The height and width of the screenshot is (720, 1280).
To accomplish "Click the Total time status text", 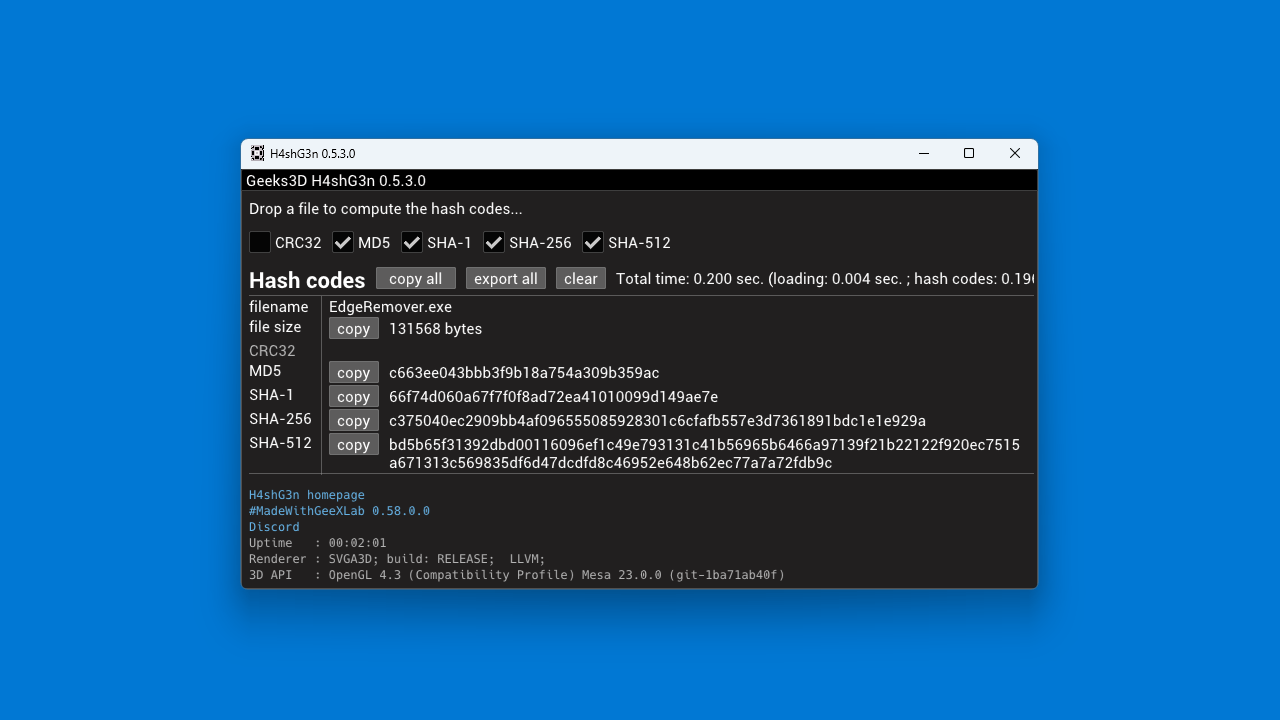I will point(824,279).
